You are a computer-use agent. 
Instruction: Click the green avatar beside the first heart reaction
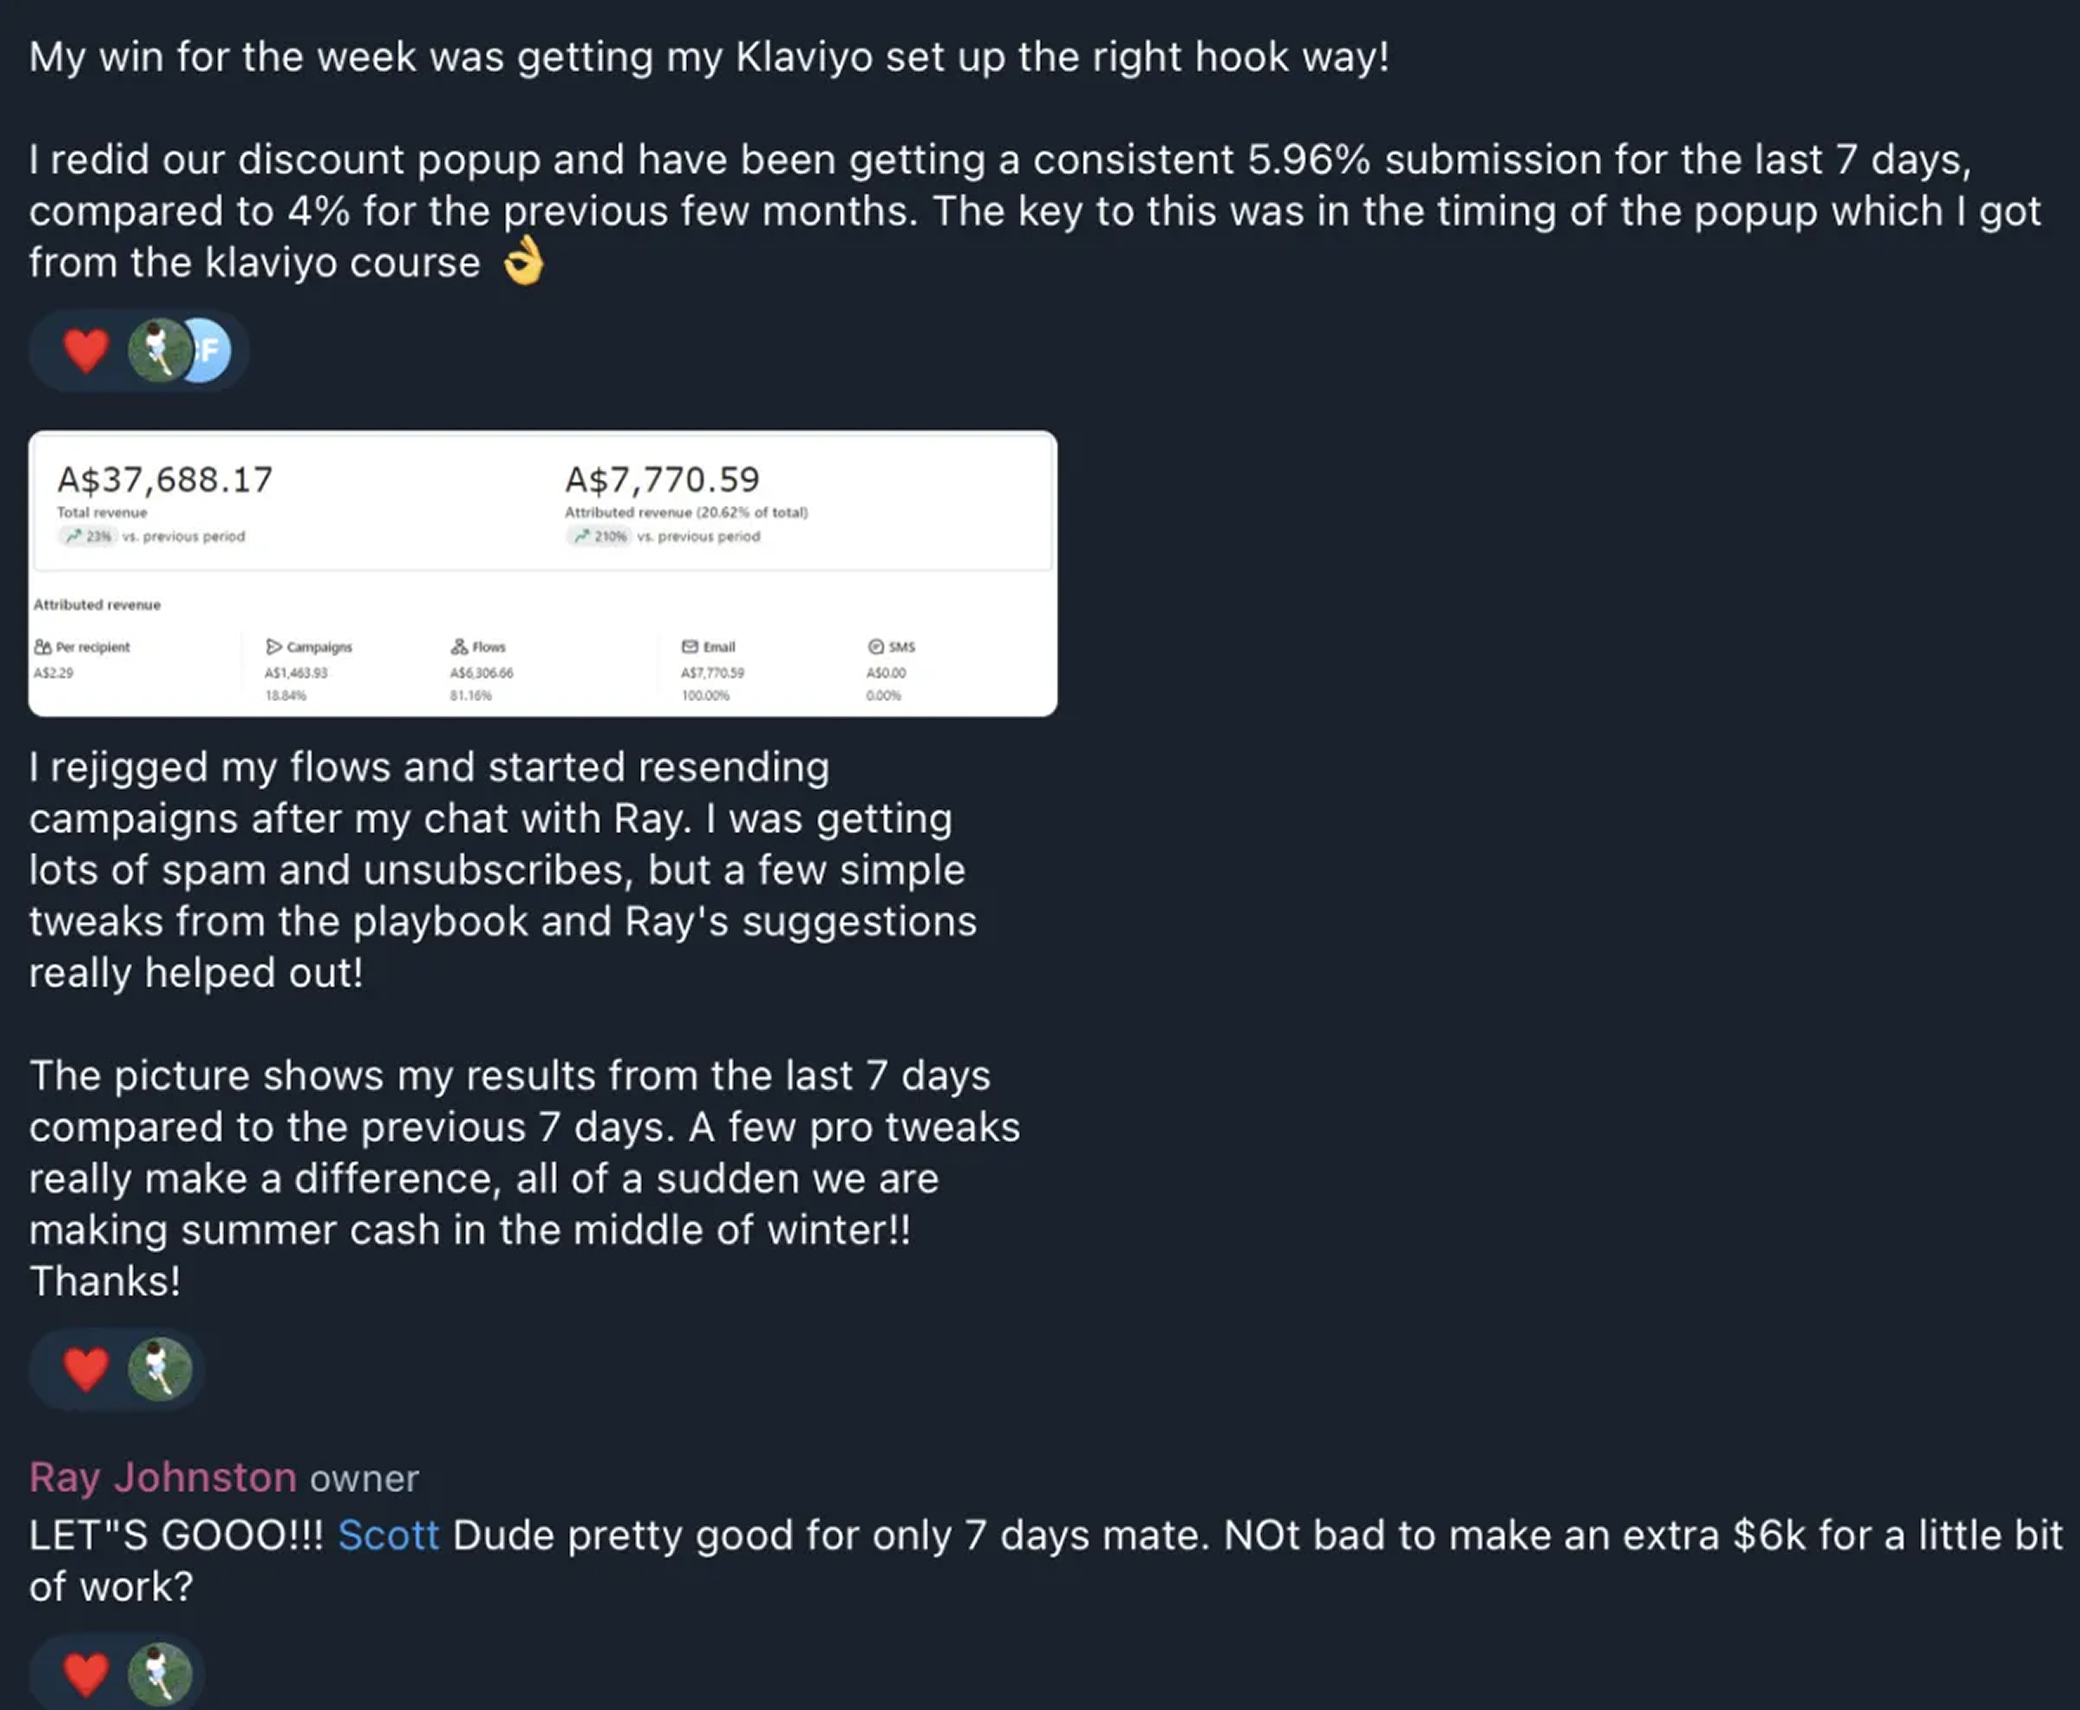[x=158, y=351]
